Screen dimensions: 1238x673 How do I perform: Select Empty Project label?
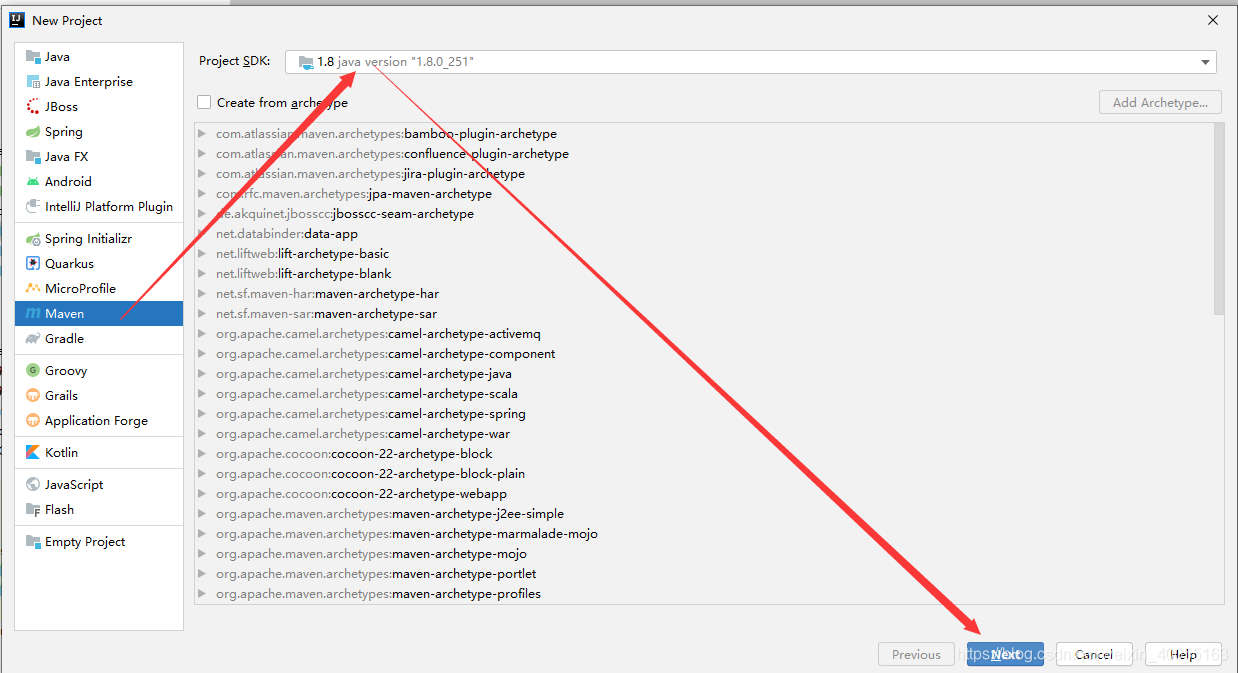coord(85,542)
